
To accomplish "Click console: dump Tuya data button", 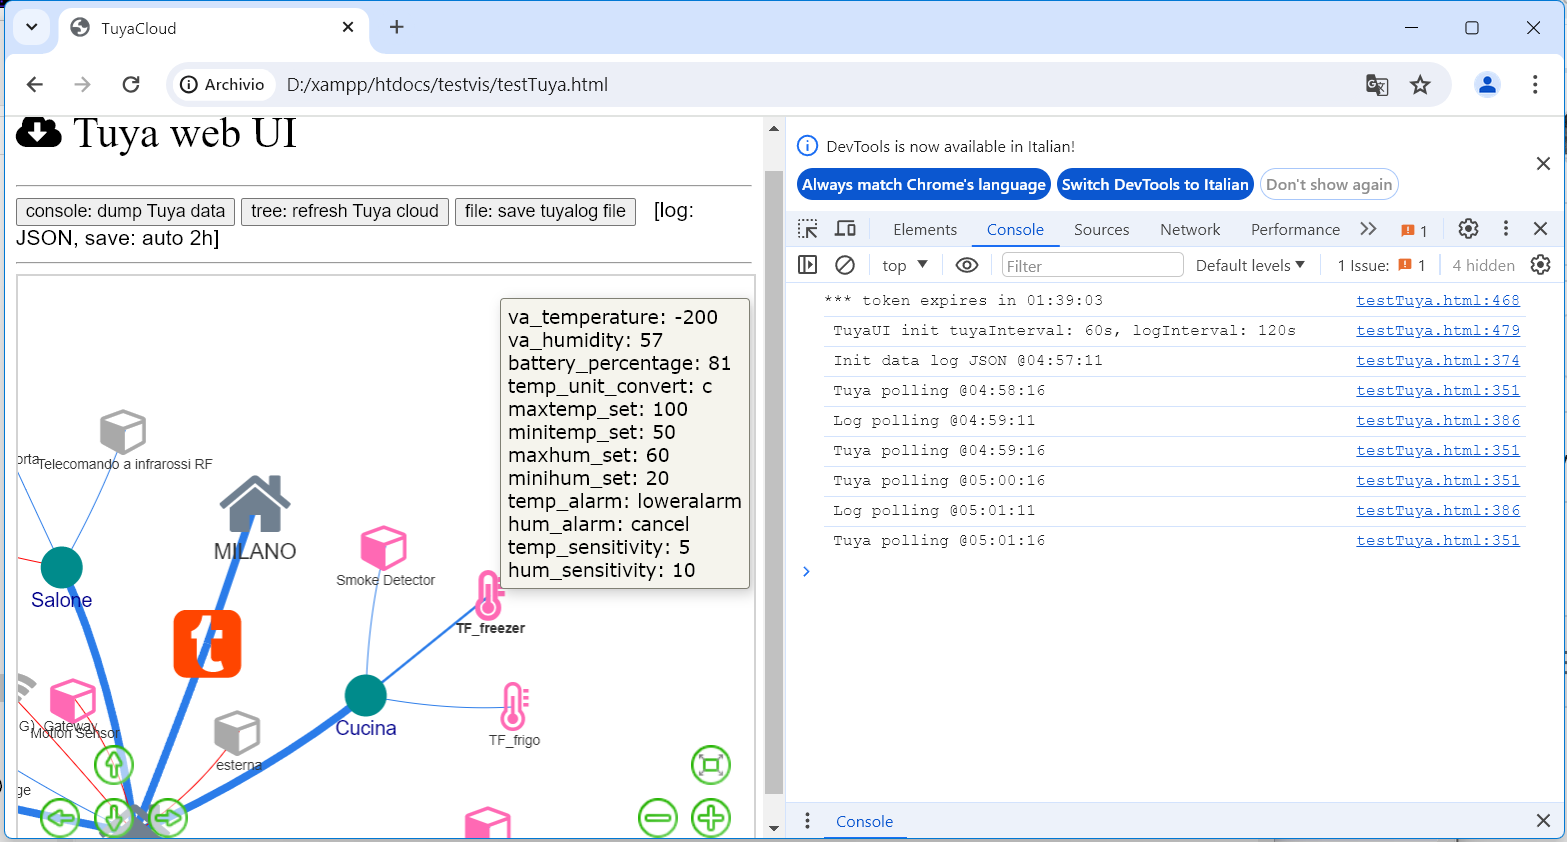I will [x=125, y=211].
